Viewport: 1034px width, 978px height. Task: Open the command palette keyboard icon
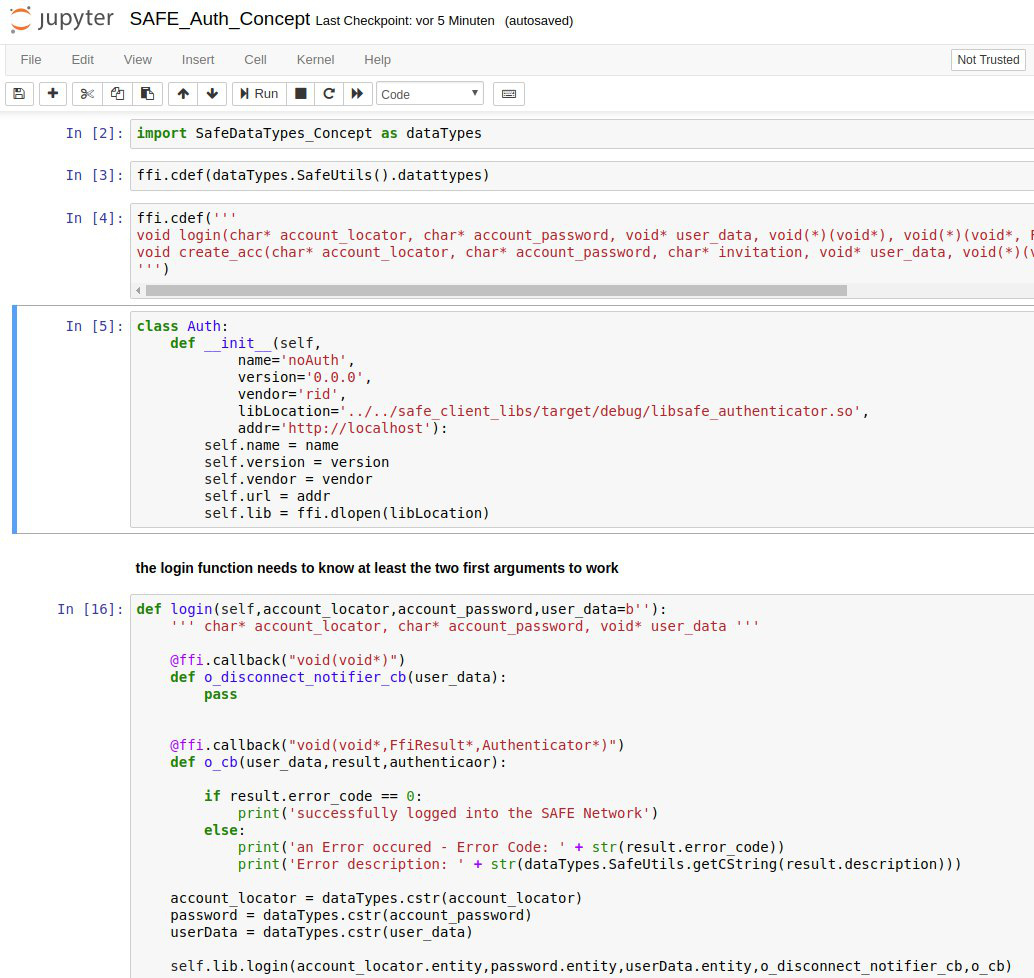[509, 94]
